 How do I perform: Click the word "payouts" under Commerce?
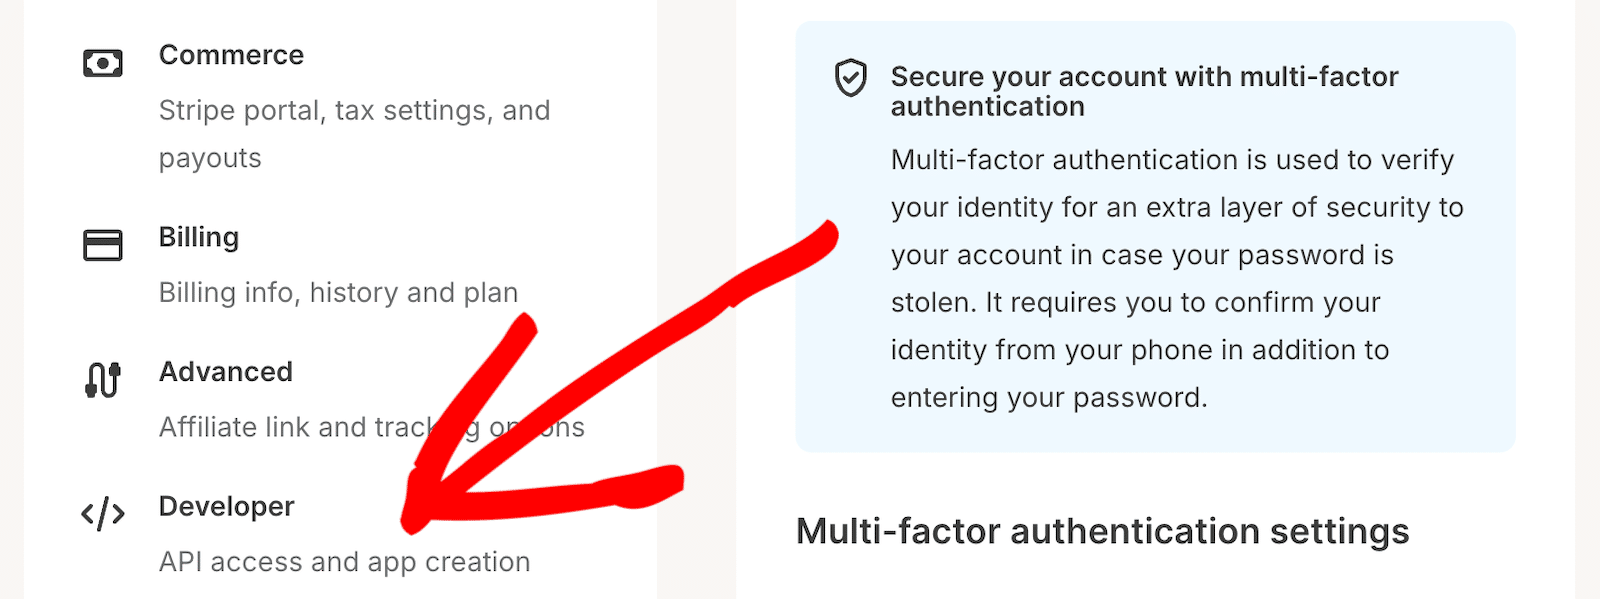coord(210,158)
